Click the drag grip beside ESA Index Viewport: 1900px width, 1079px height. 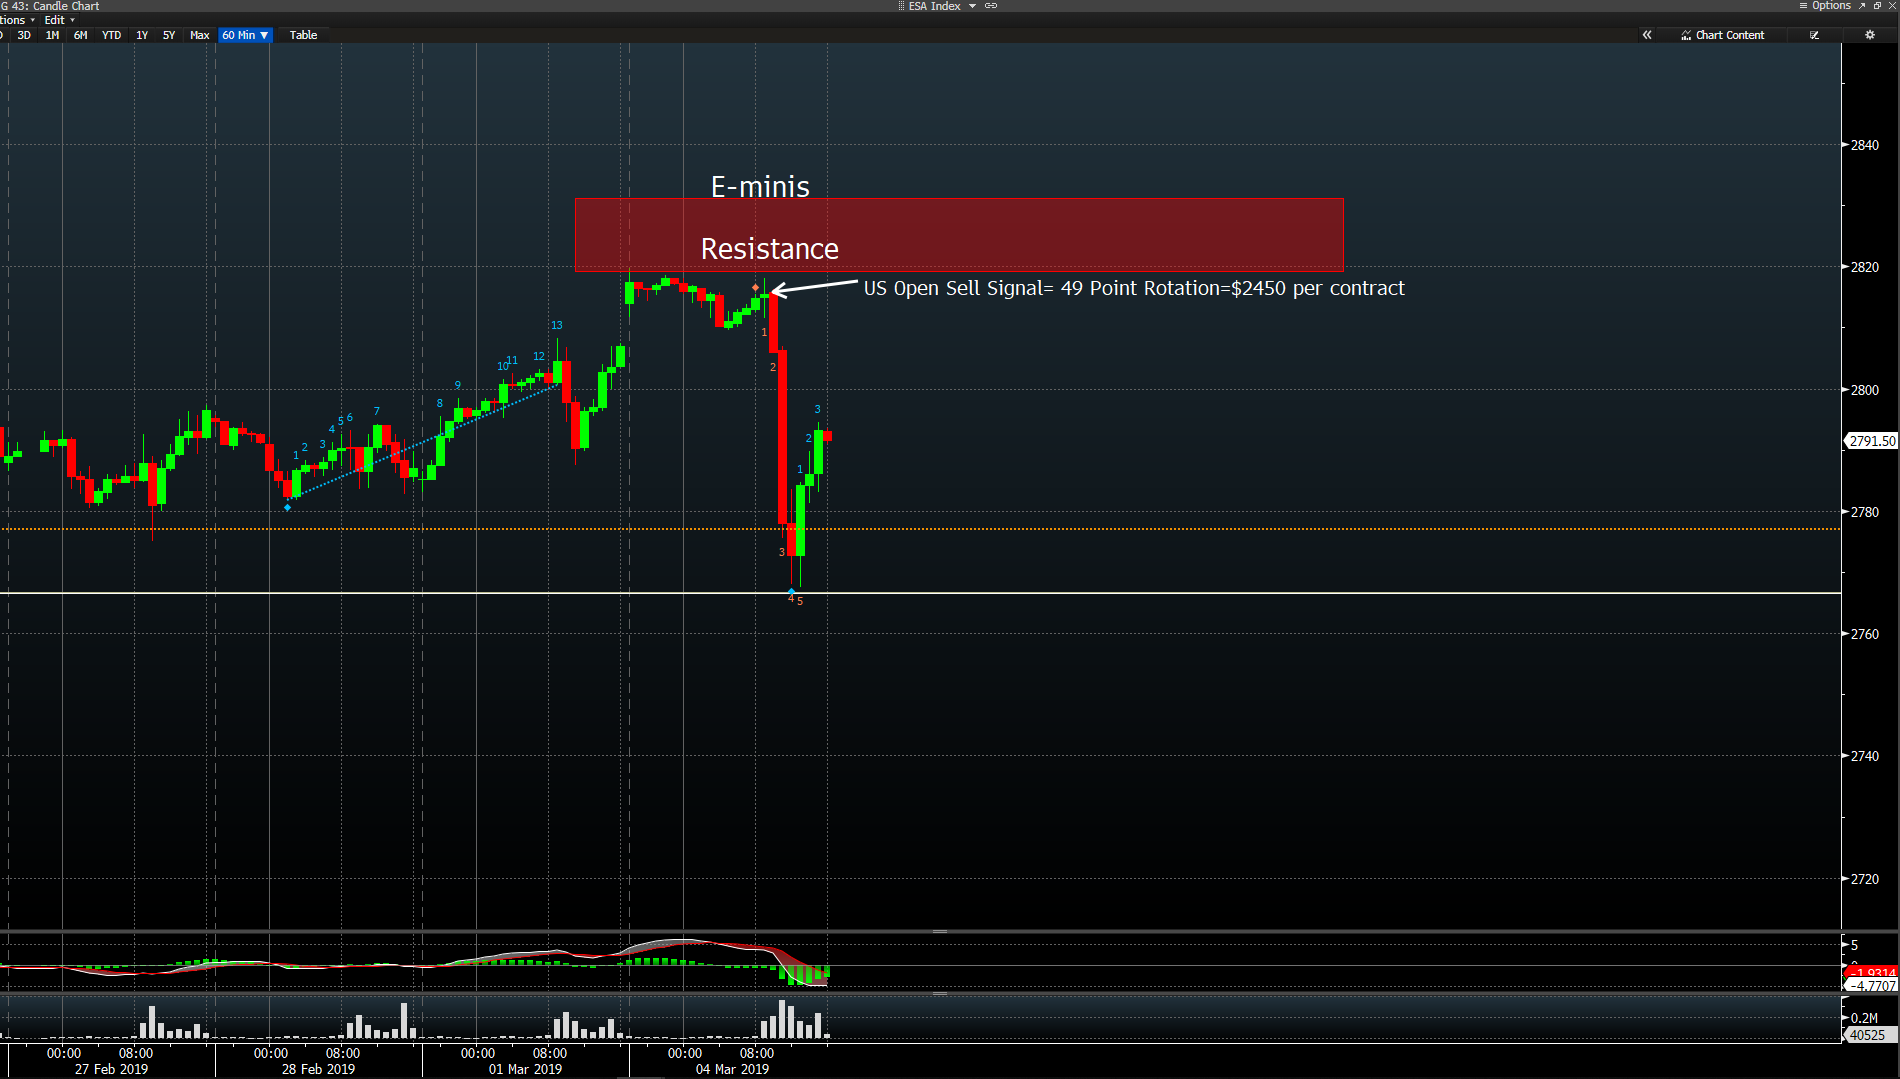[x=901, y=6]
